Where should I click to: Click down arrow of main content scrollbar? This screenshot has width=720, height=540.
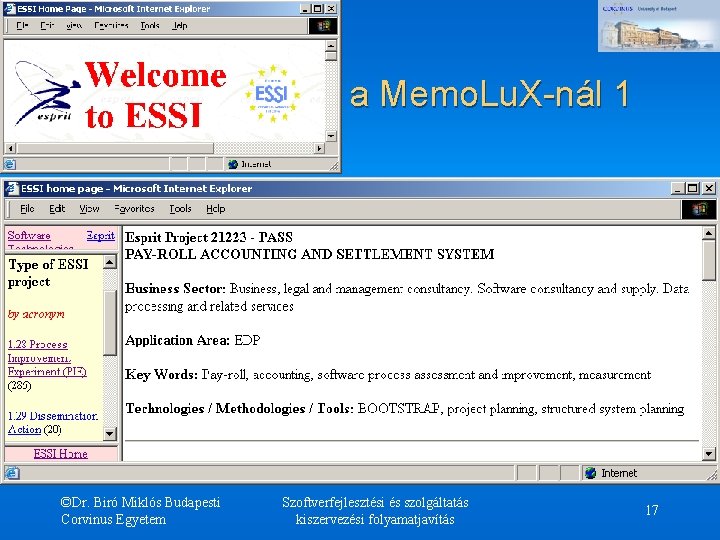(x=709, y=454)
